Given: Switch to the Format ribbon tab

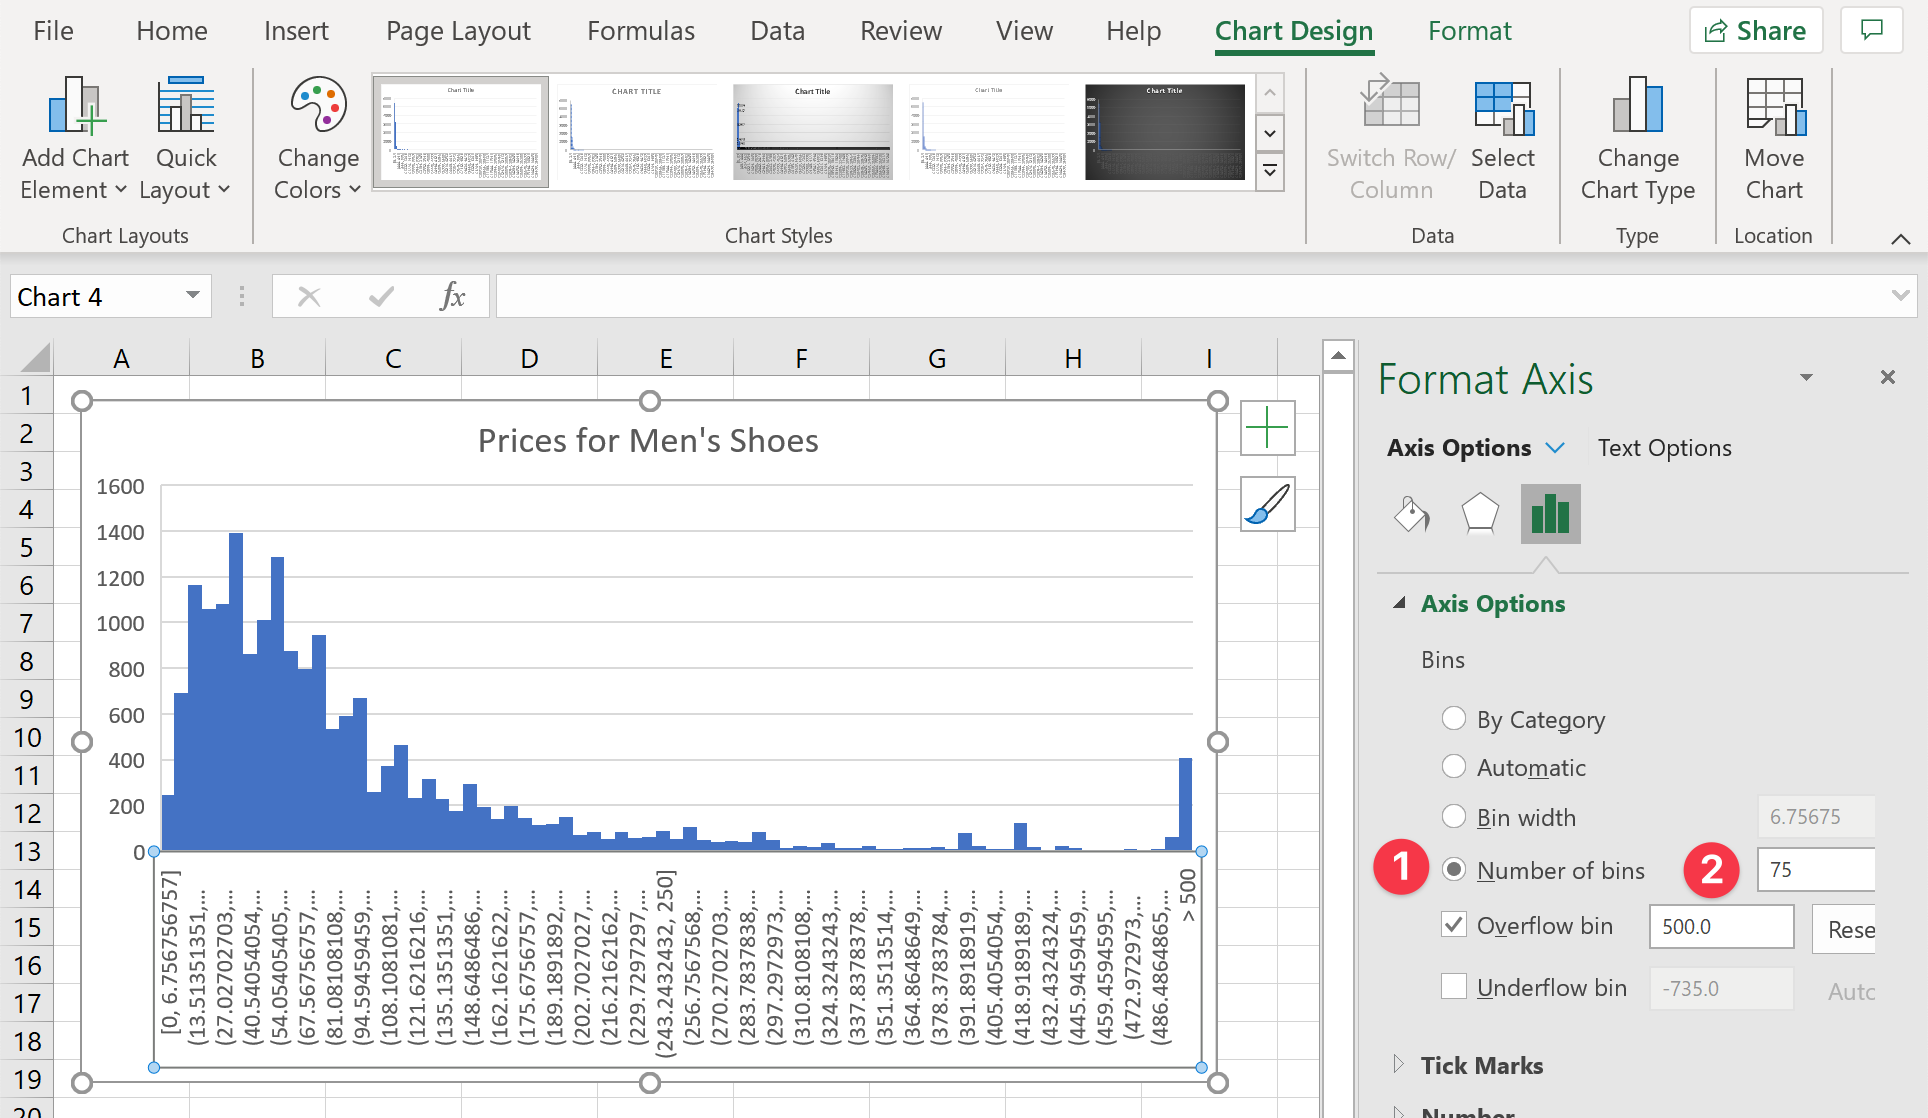Looking at the screenshot, I should tap(1469, 31).
